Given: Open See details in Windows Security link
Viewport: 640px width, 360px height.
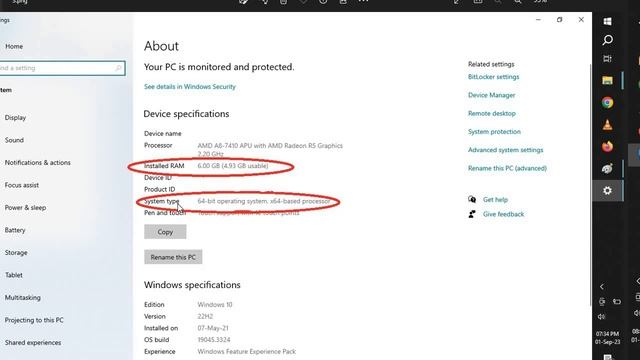Looking at the screenshot, I should click(x=190, y=87).
